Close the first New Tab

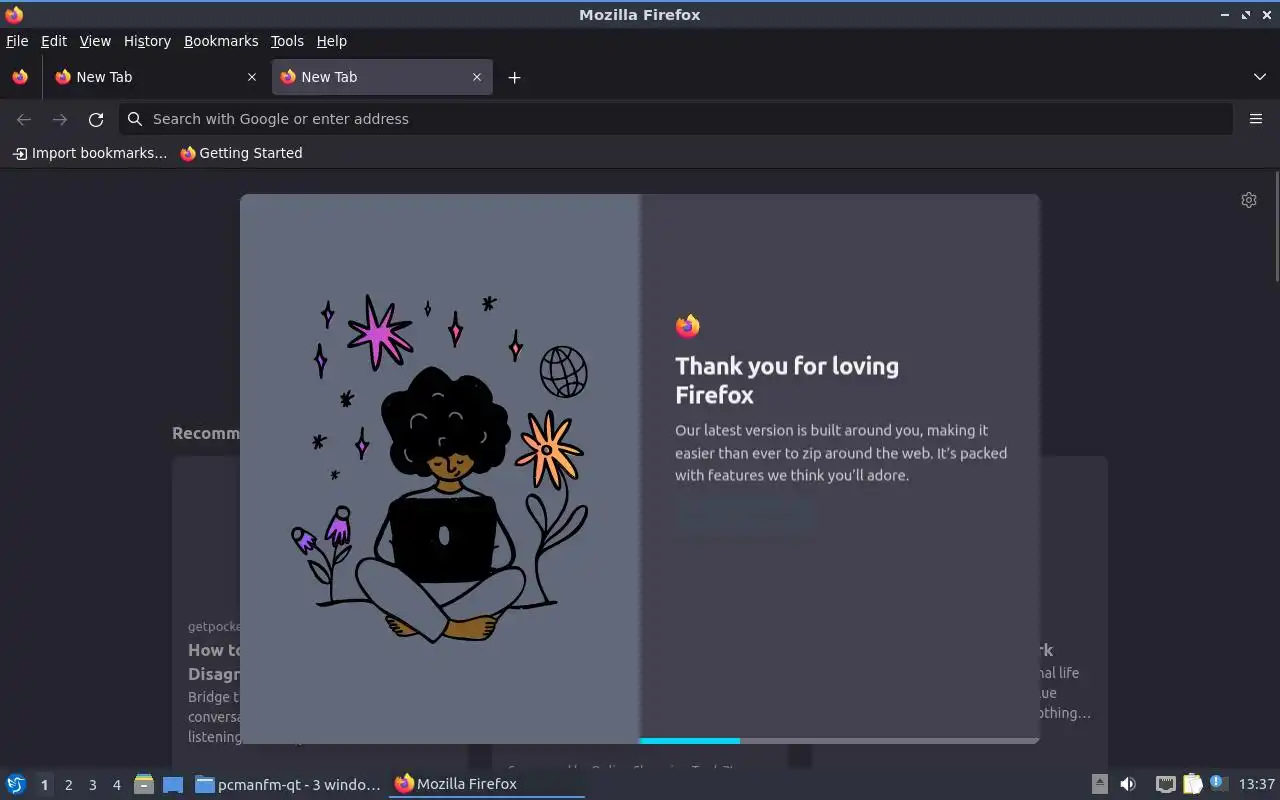pyautogui.click(x=252, y=77)
